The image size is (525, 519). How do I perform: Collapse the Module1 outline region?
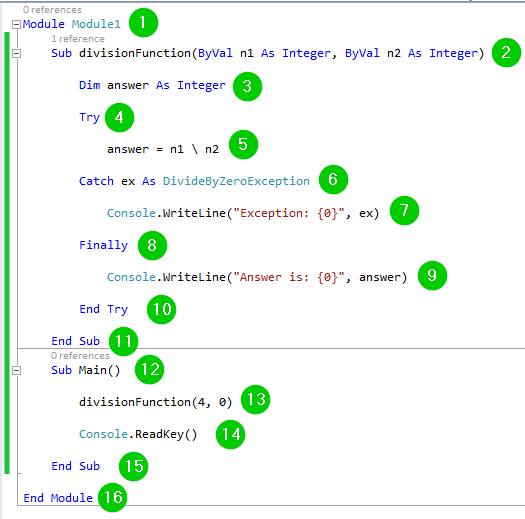(16, 24)
